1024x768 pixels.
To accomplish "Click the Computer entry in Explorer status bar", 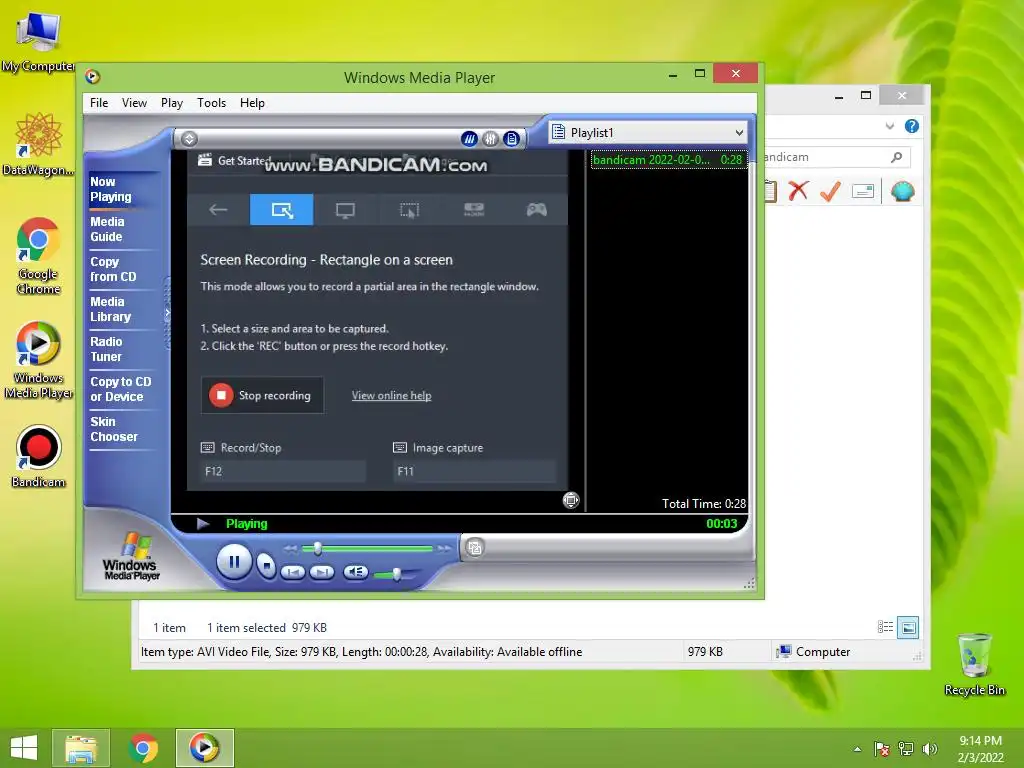I will (813, 652).
